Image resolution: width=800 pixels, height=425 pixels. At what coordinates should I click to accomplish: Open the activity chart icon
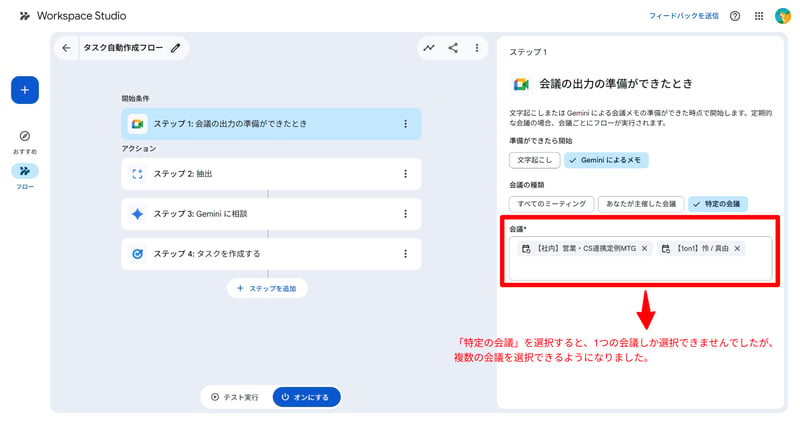429,48
